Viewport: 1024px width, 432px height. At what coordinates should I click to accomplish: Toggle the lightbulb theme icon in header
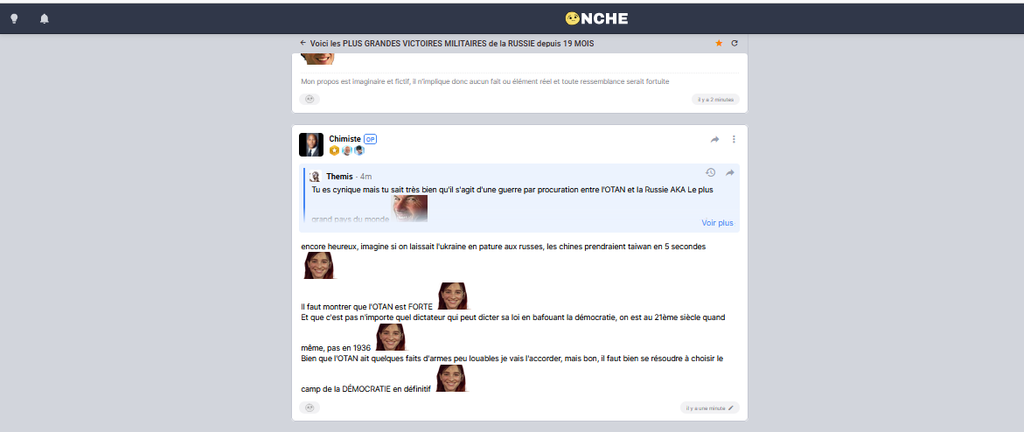[14, 18]
